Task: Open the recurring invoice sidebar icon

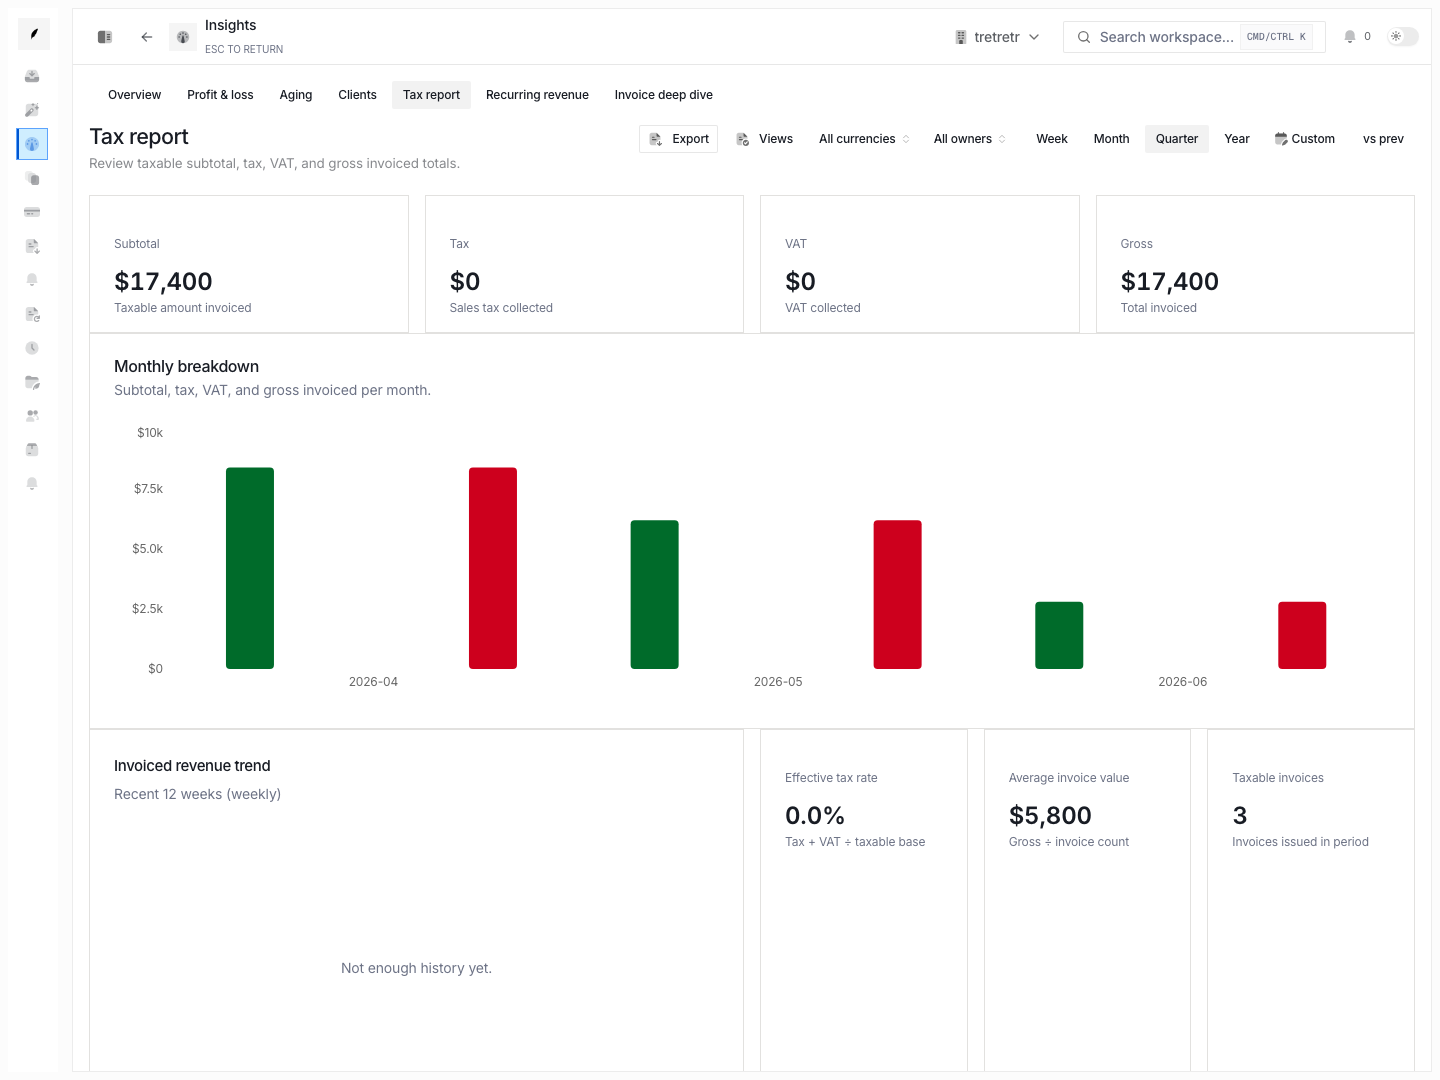Action: coord(32,314)
